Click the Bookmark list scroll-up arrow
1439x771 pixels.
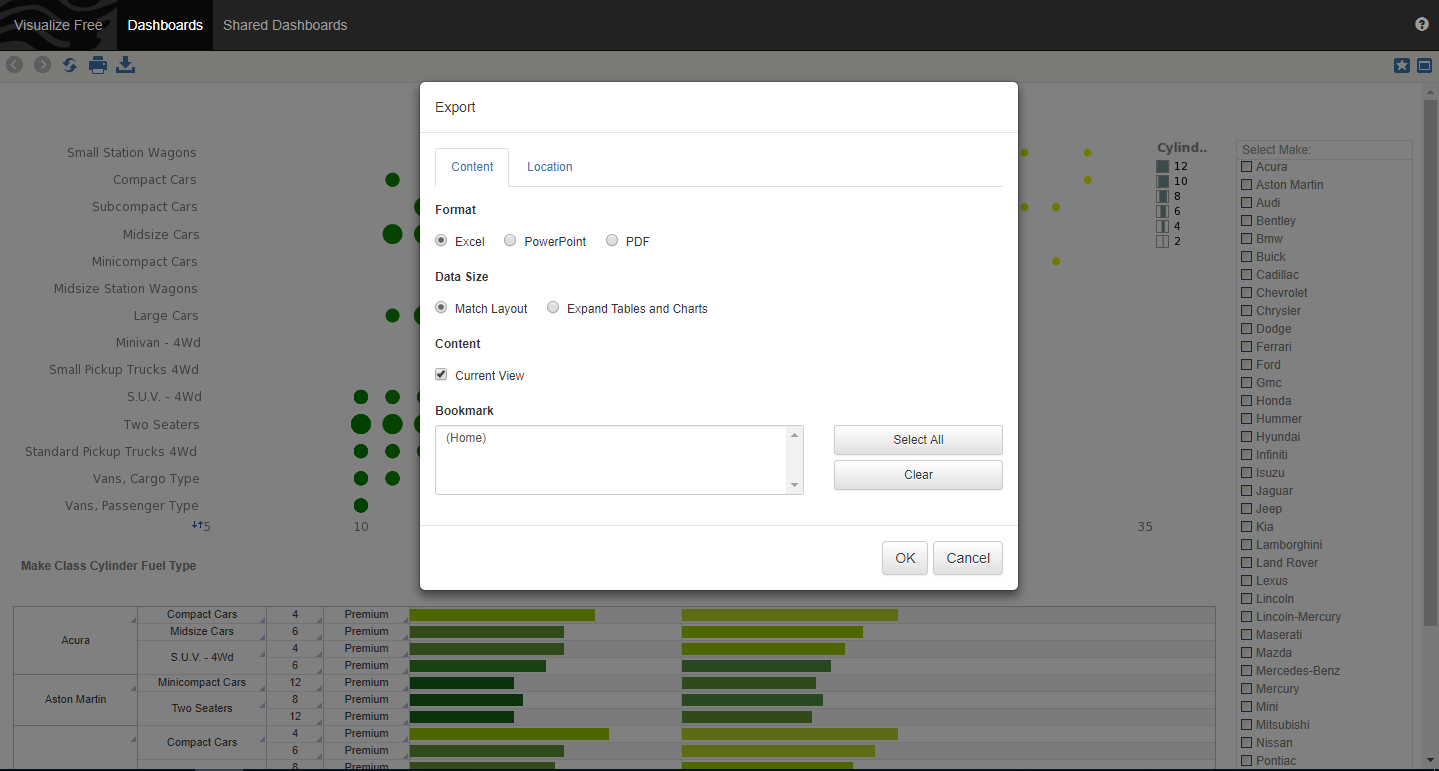tap(795, 434)
